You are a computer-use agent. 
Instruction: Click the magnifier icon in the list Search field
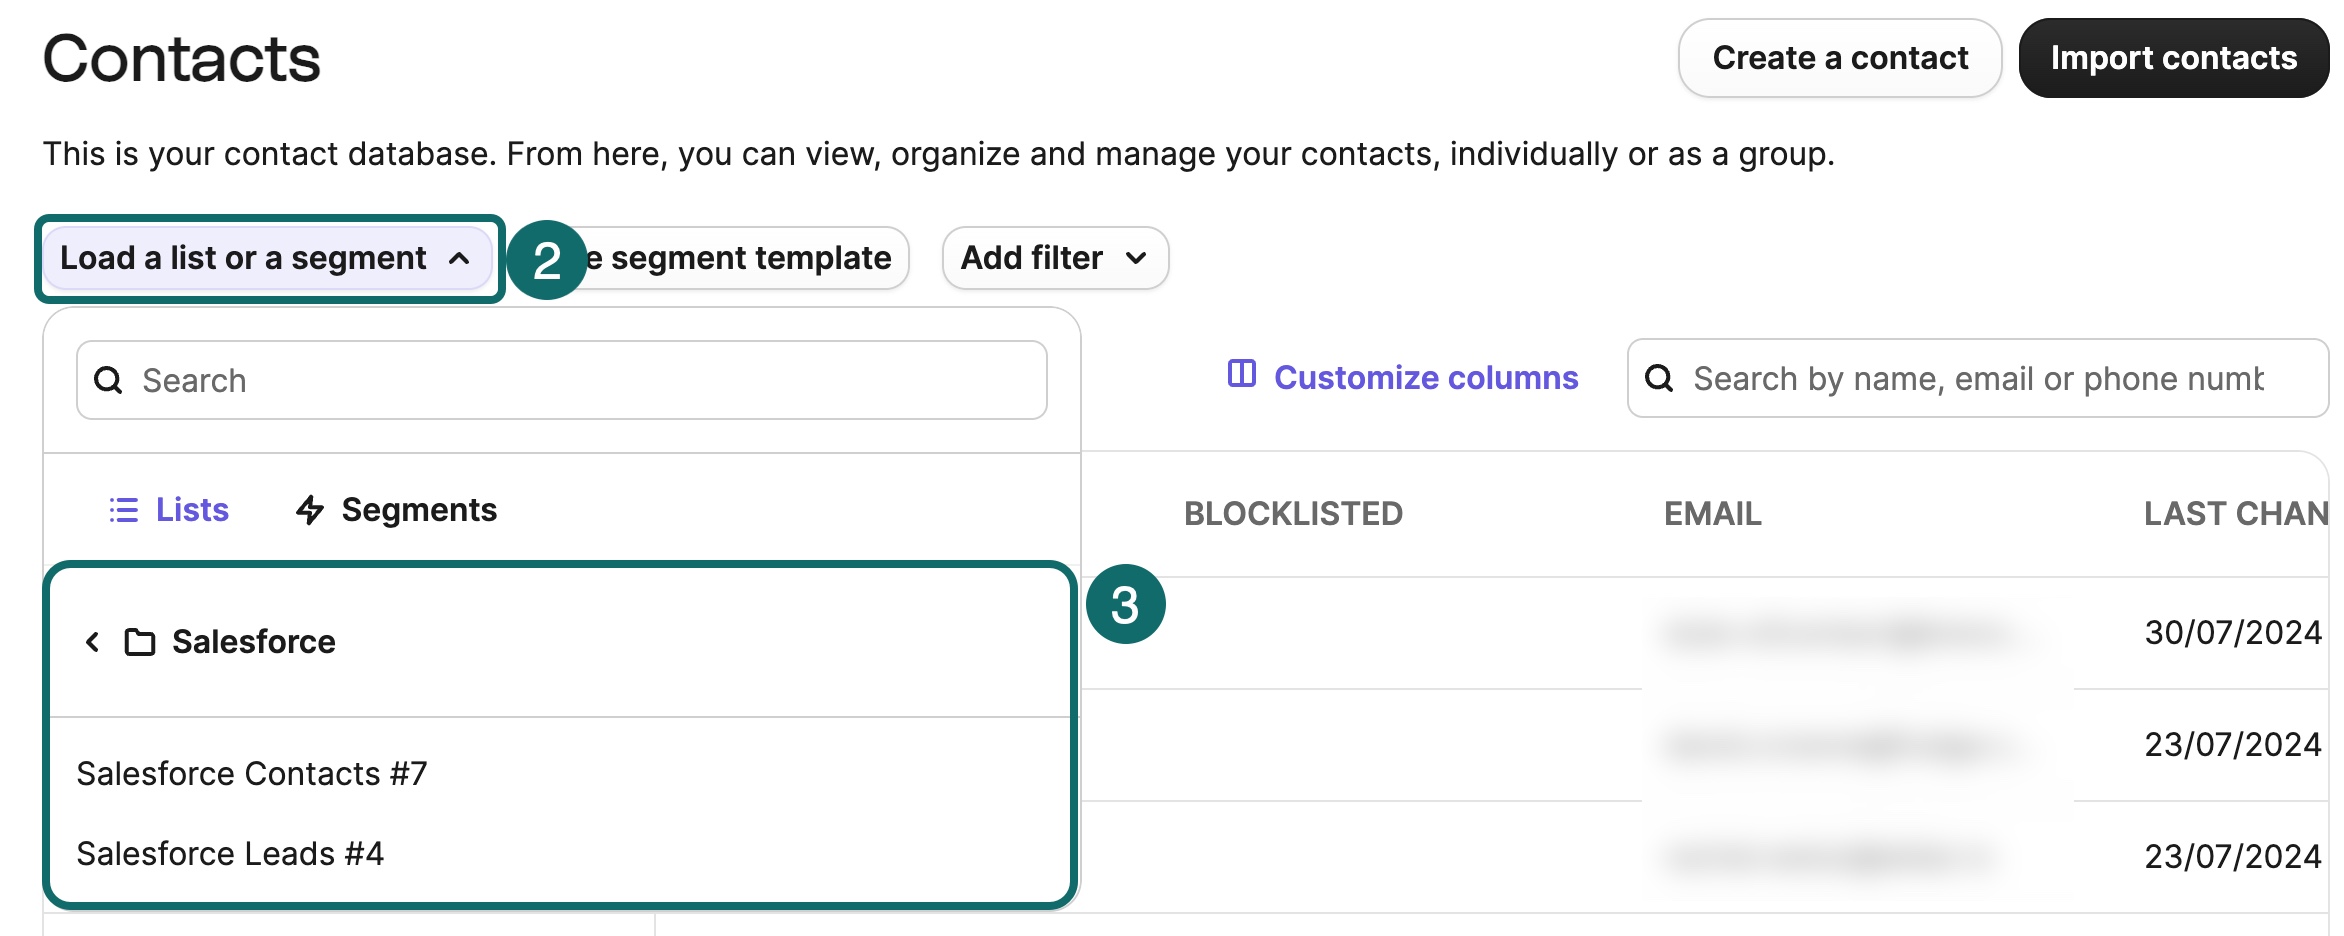[108, 380]
